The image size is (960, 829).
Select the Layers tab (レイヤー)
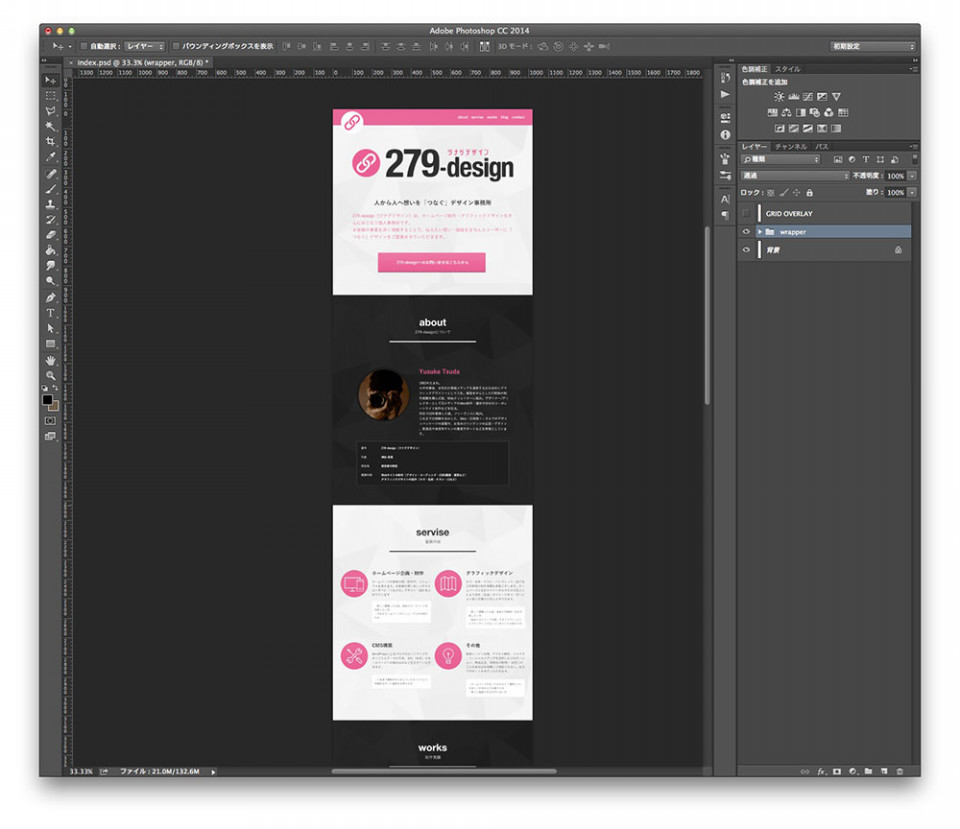pos(754,147)
